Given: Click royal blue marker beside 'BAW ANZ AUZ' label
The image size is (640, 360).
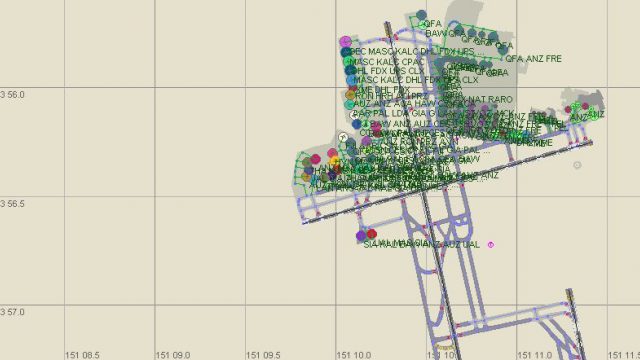Looking at the screenshot, I should (357, 124).
